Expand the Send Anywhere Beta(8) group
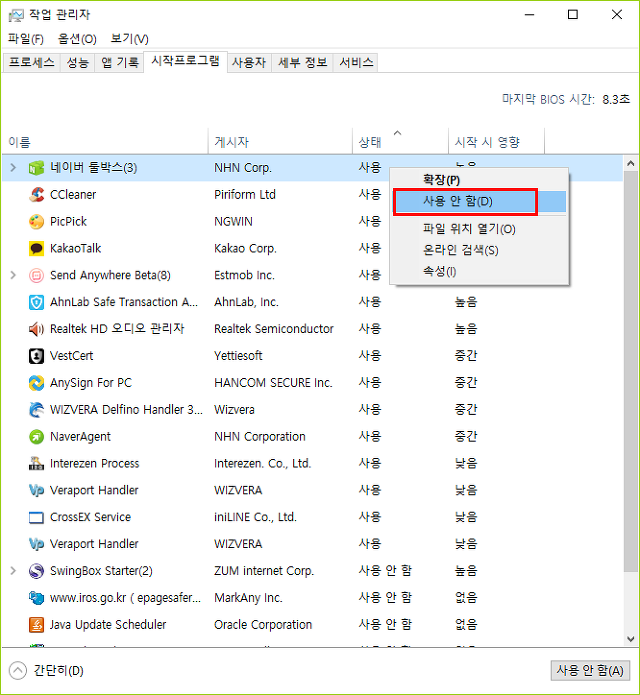This screenshot has width=640, height=695. click(13, 275)
